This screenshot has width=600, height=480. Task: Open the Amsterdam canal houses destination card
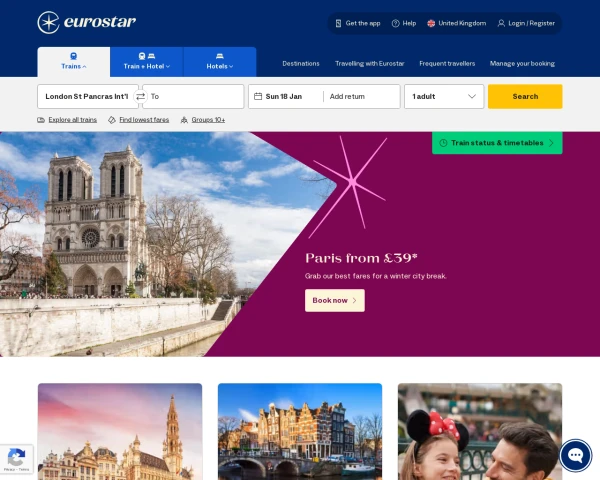coord(300,431)
